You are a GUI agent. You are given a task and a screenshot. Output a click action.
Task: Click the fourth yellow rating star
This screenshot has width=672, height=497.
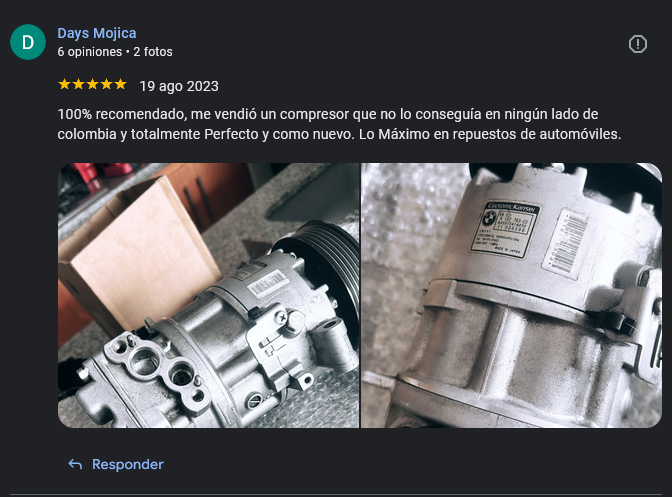[x=107, y=84]
